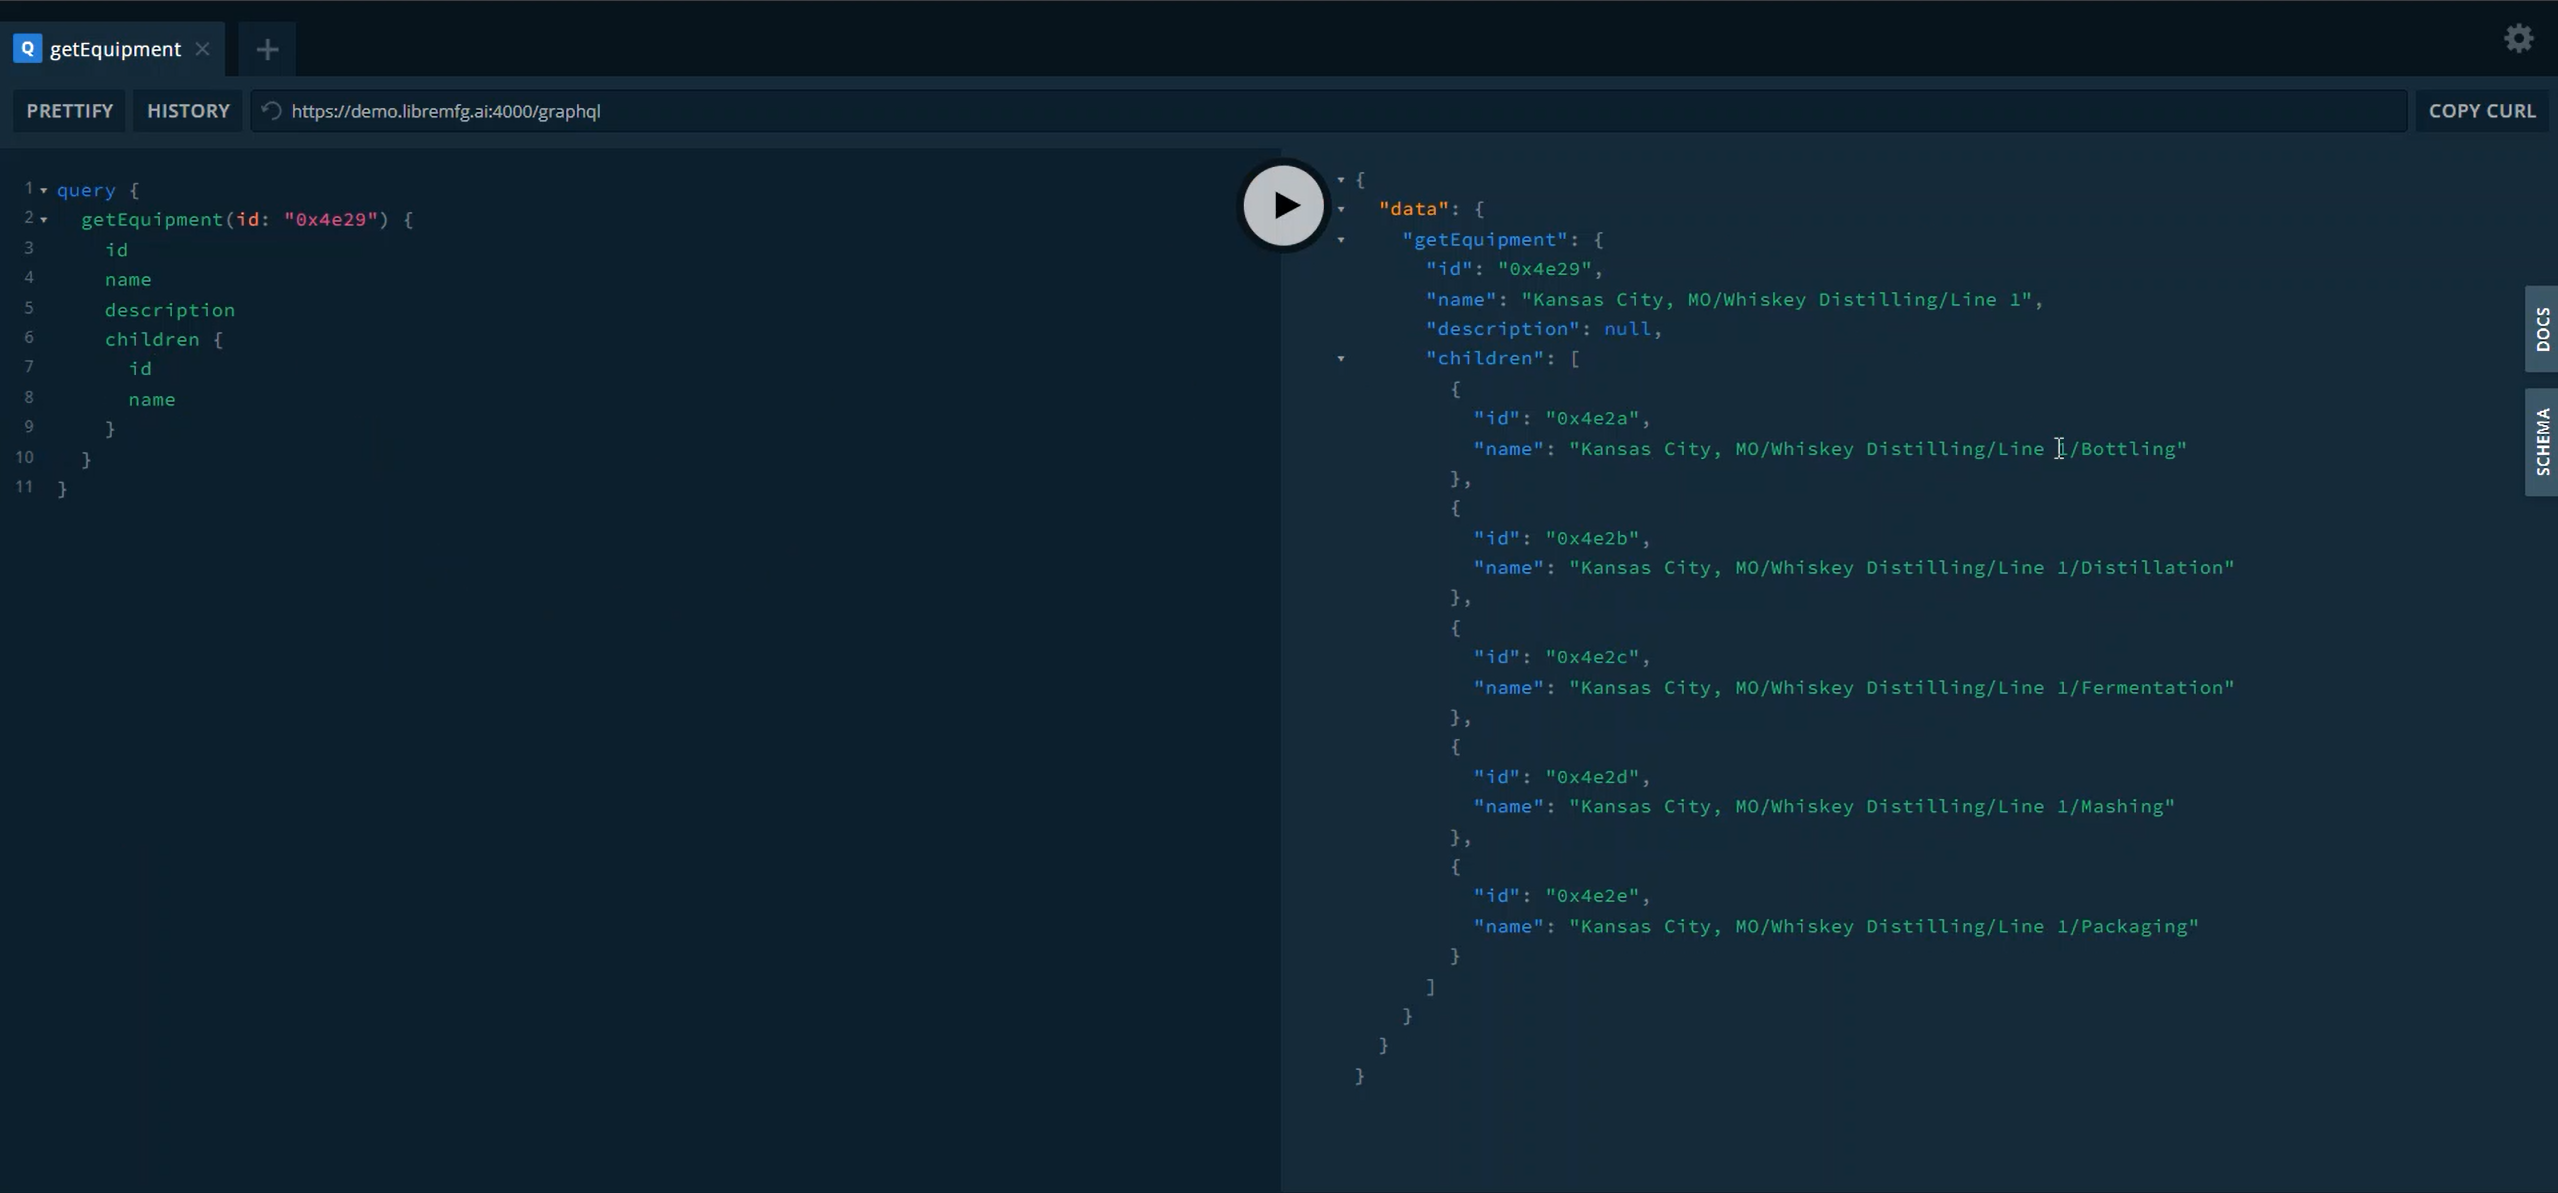Click the query keyword on line 1
2558x1193 pixels.
tap(86, 190)
